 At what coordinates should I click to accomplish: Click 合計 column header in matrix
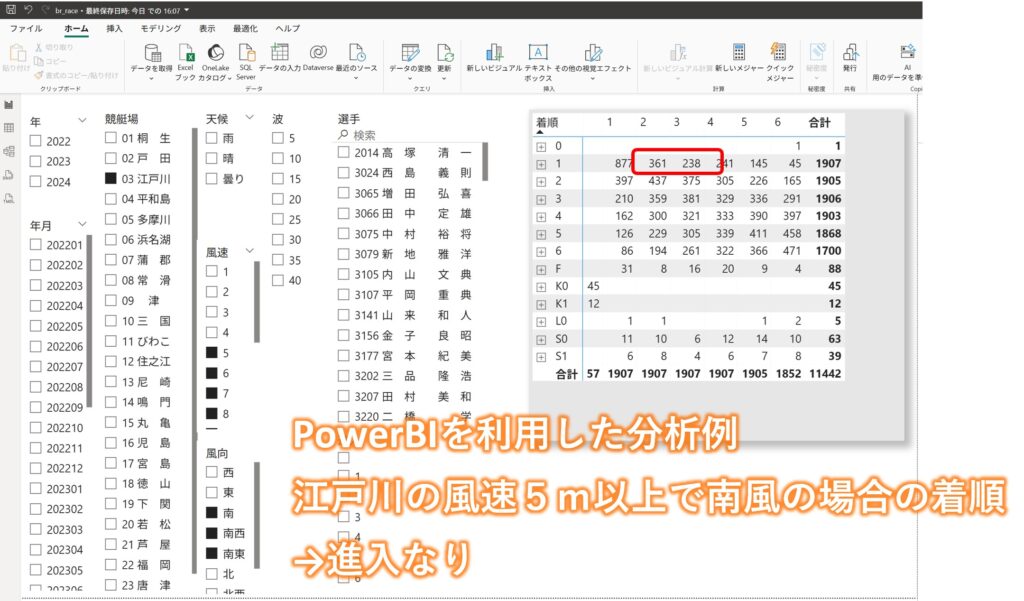coord(819,122)
